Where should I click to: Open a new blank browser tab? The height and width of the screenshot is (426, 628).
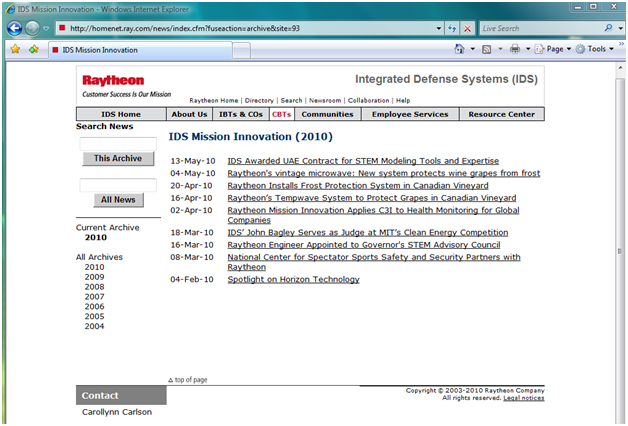tap(242, 51)
